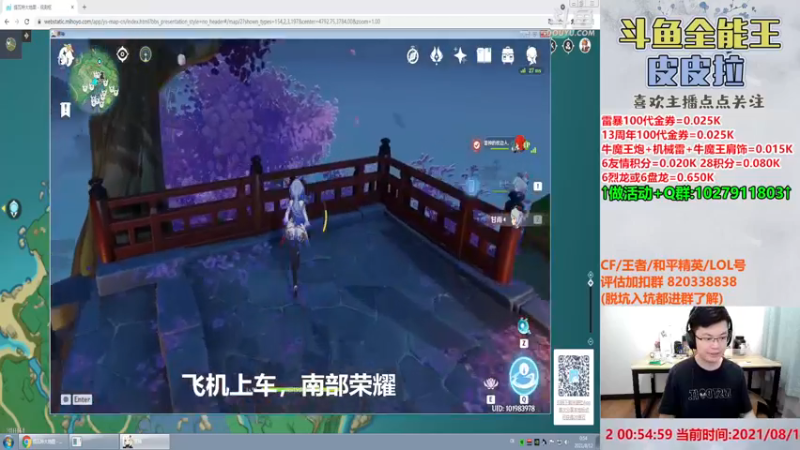Click the map marker icon on left edge
The height and width of the screenshot is (450, 800).
pos(14,208)
